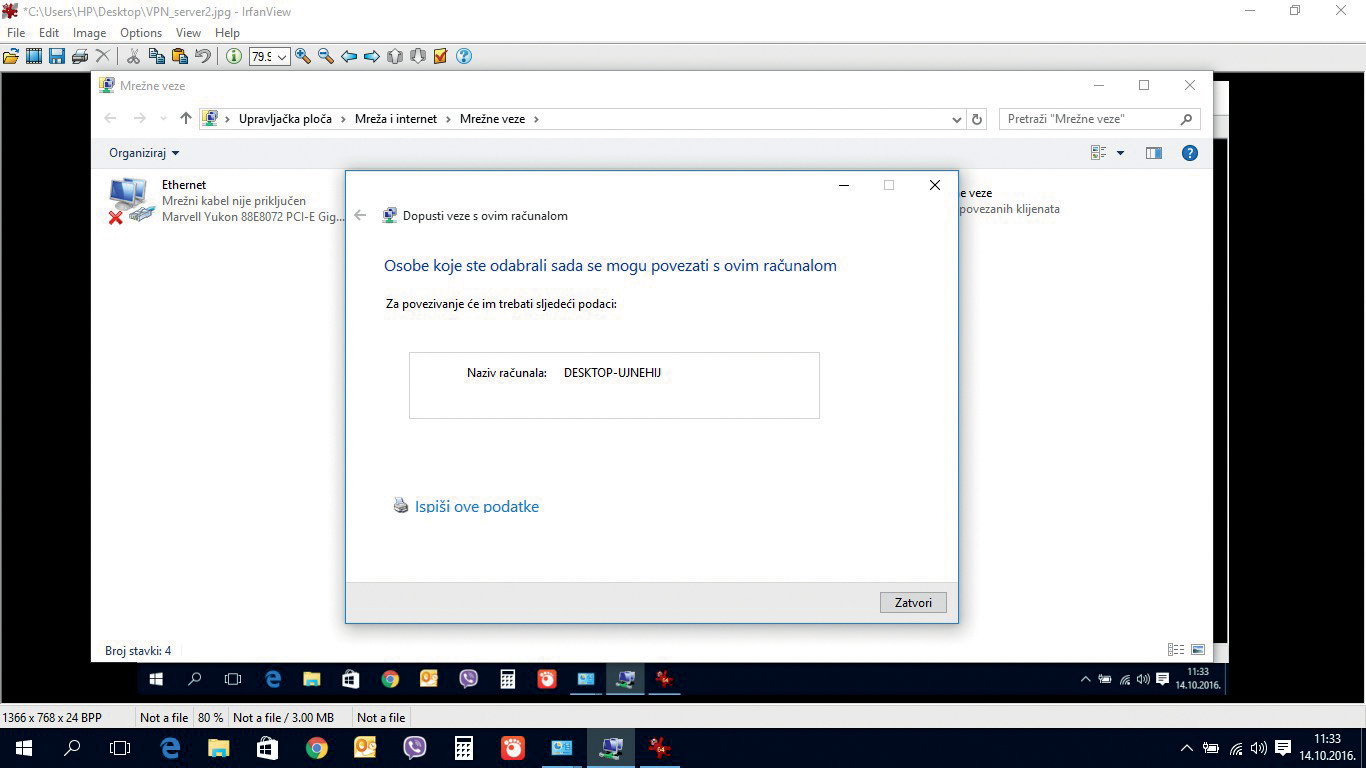Open the Image menu
The width and height of the screenshot is (1366, 768).
click(x=89, y=33)
